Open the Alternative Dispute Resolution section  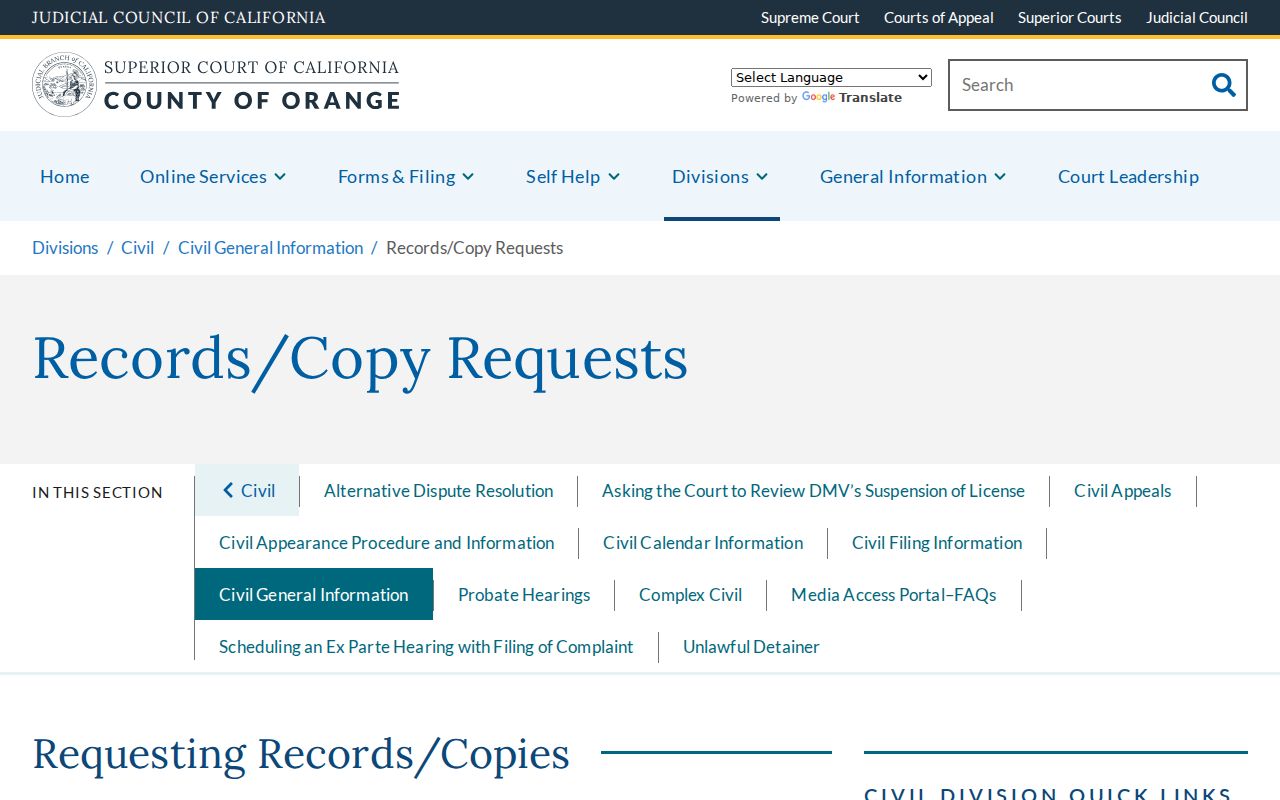[x=439, y=490]
